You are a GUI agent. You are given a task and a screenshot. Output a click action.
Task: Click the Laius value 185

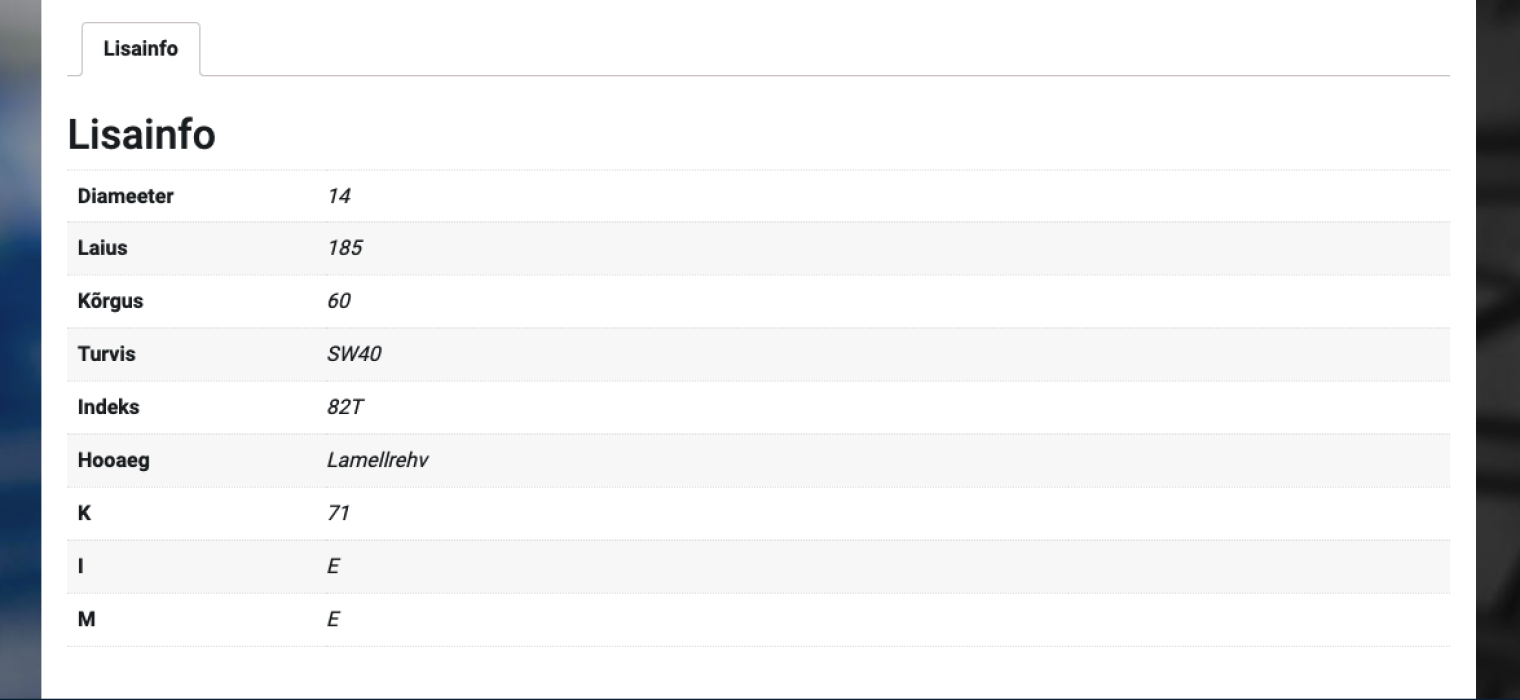click(x=344, y=248)
